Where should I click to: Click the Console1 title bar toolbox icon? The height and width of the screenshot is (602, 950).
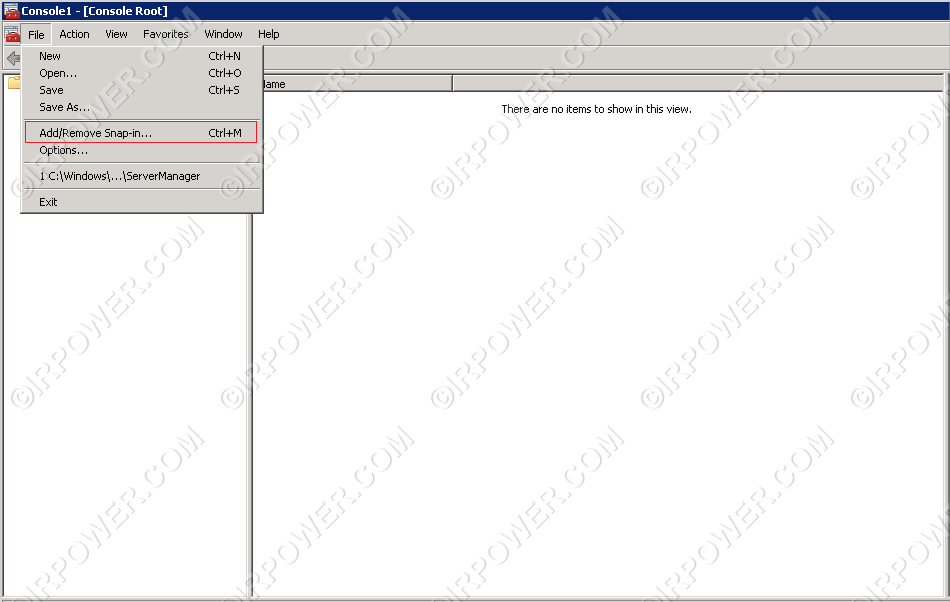11,11
